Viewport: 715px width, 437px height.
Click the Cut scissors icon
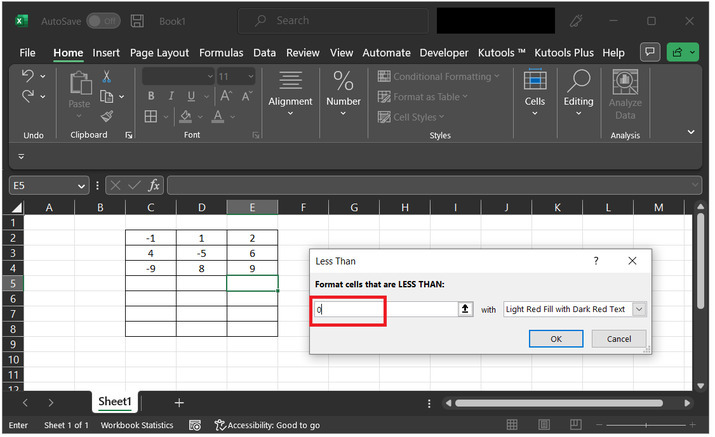(107, 76)
